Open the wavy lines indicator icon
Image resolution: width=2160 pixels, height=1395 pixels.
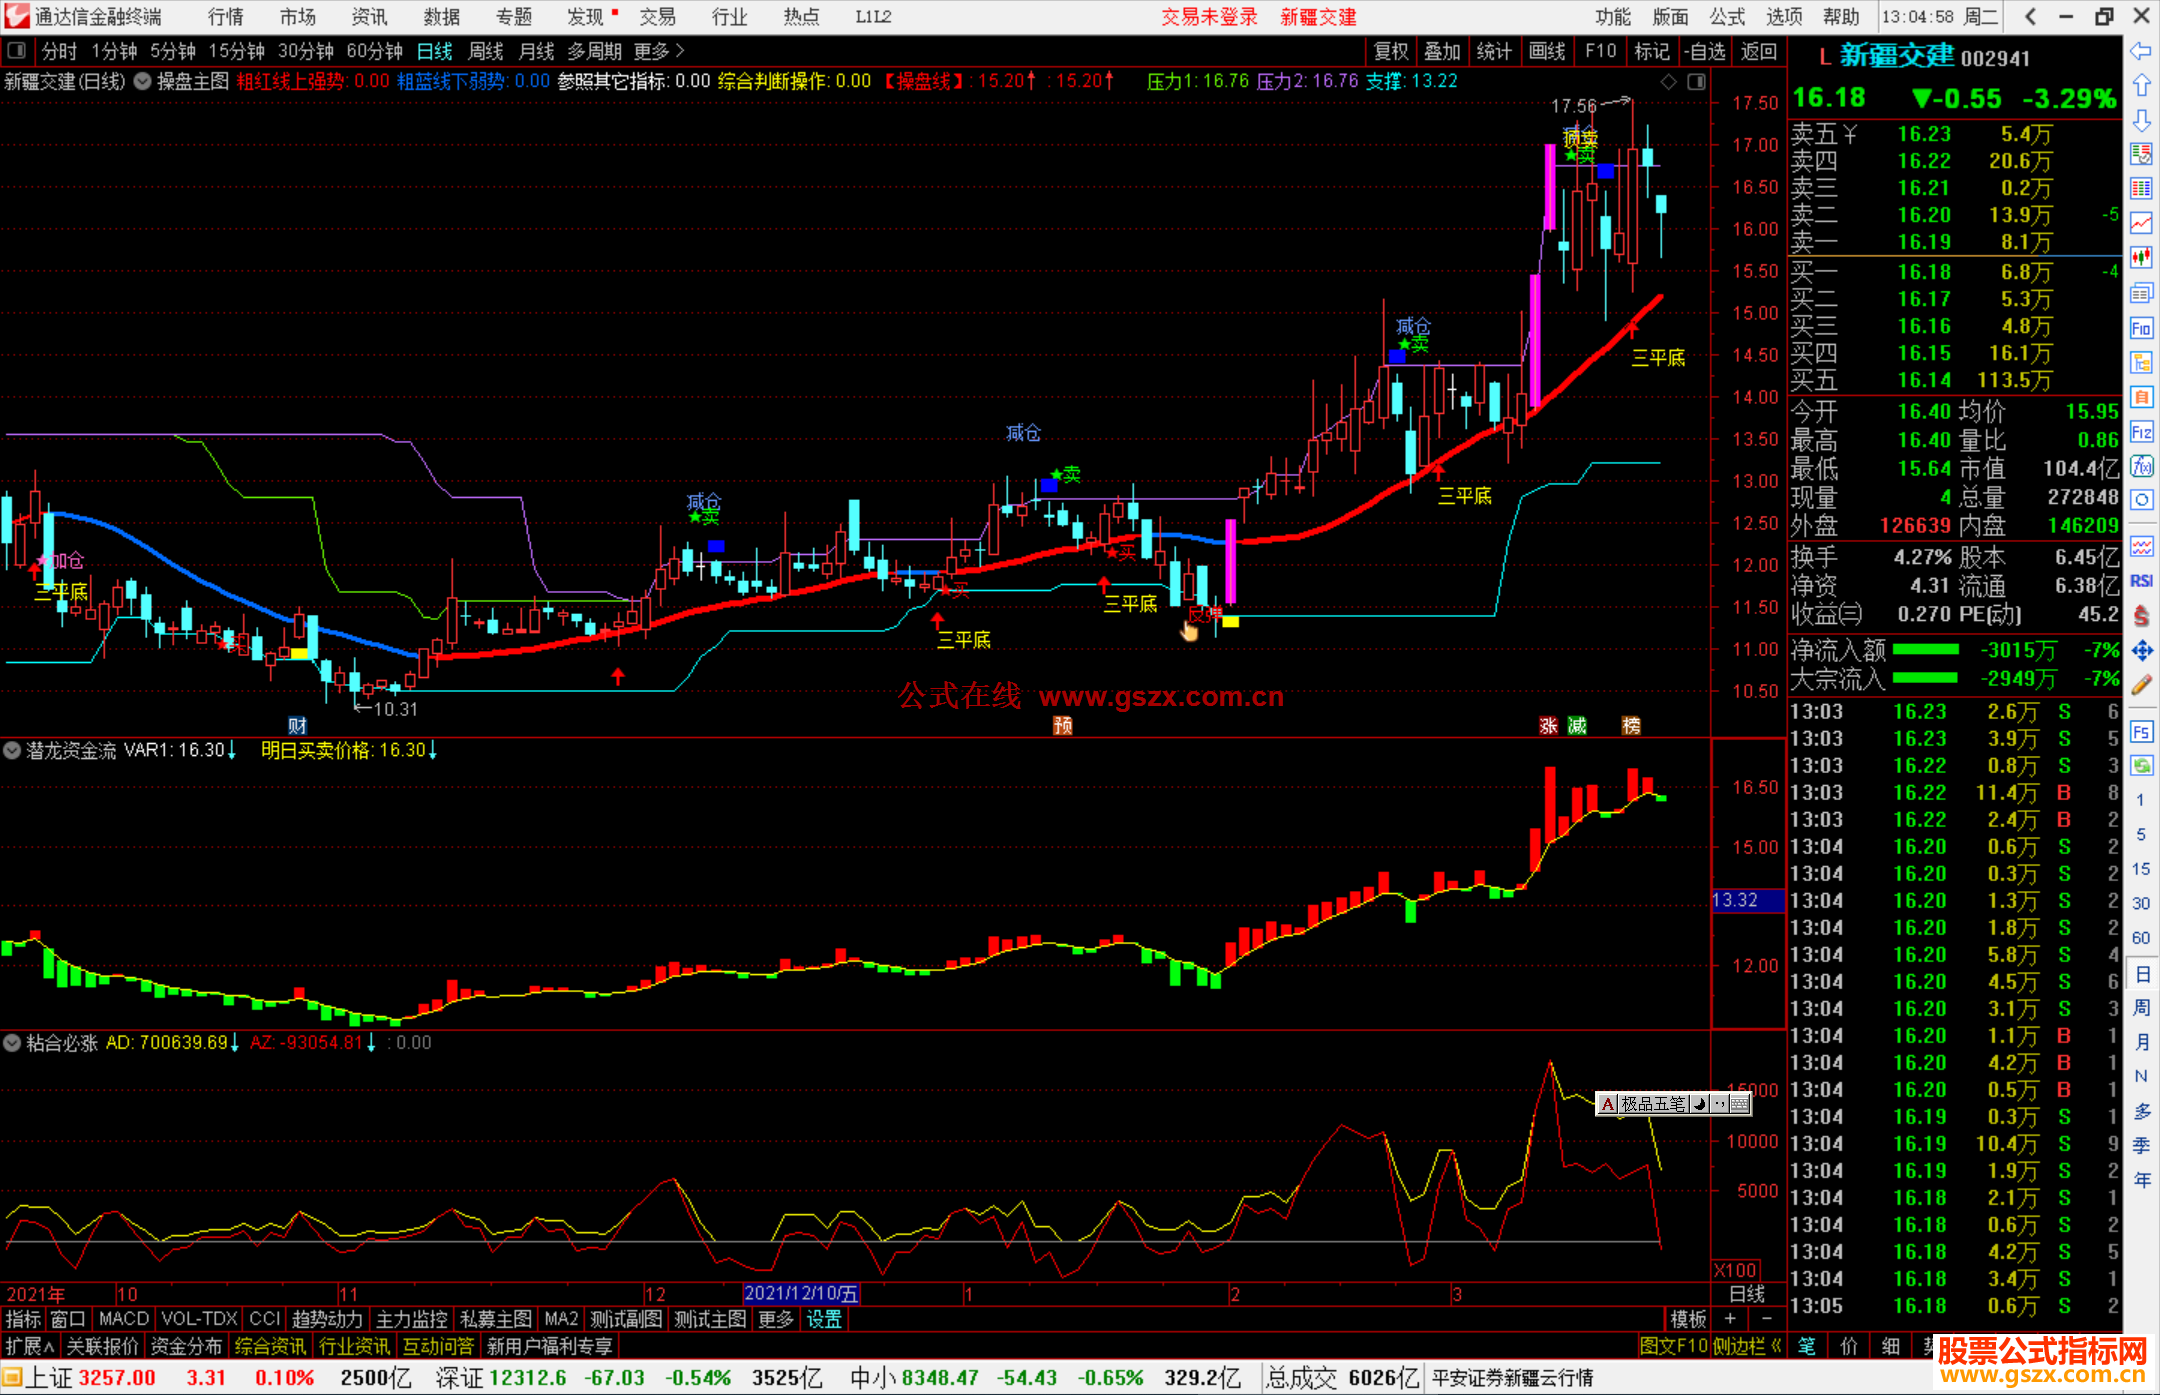point(2141,547)
